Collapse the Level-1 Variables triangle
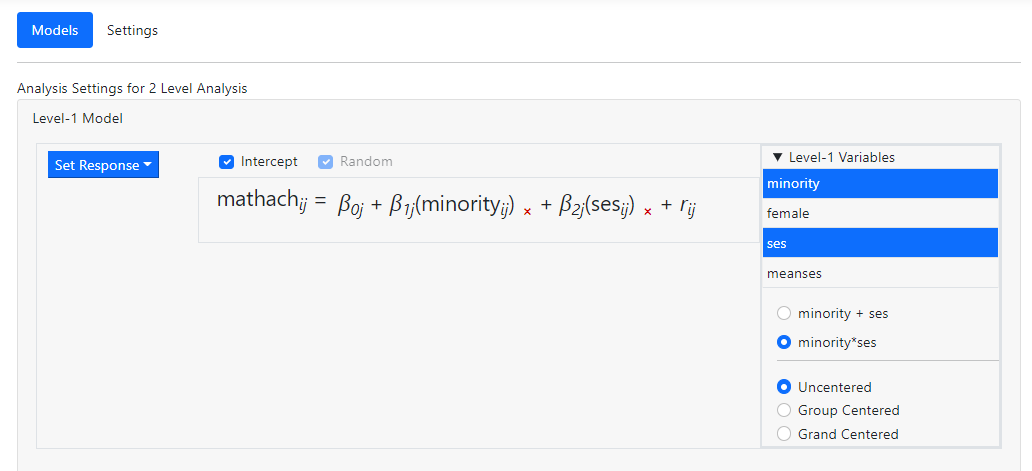This screenshot has height=471, width=1032. click(777, 158)
